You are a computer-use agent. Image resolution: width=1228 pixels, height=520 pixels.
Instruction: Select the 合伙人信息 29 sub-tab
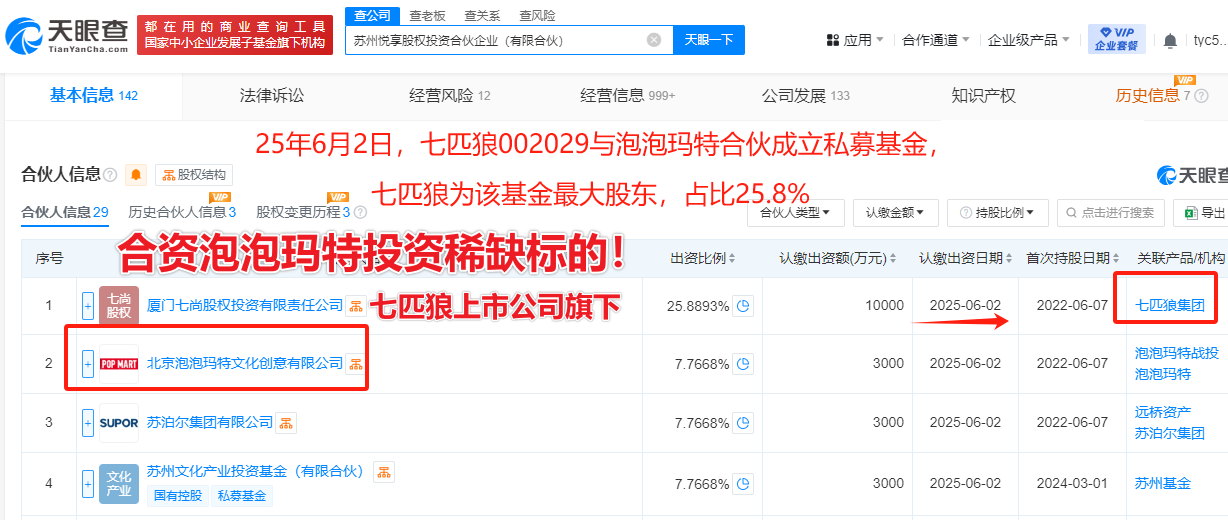65,212
